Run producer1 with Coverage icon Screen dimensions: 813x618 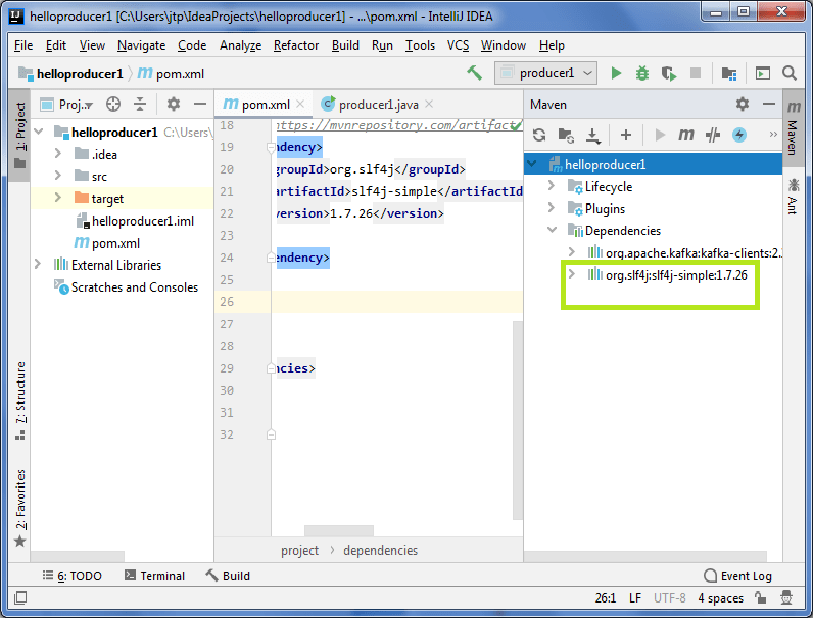pos(669,74)
